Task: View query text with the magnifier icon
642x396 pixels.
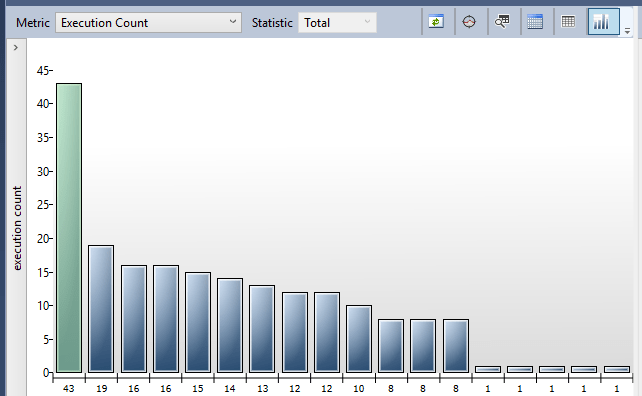Action: point(502,21)
